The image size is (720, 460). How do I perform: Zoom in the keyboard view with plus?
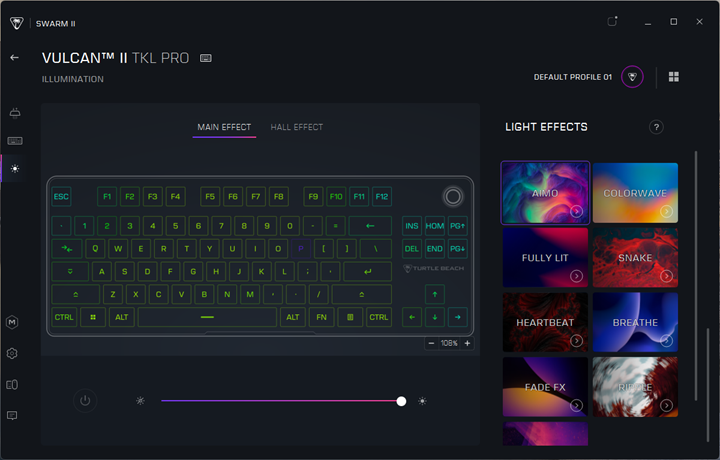pyautogui.click(x=467, y=343)
